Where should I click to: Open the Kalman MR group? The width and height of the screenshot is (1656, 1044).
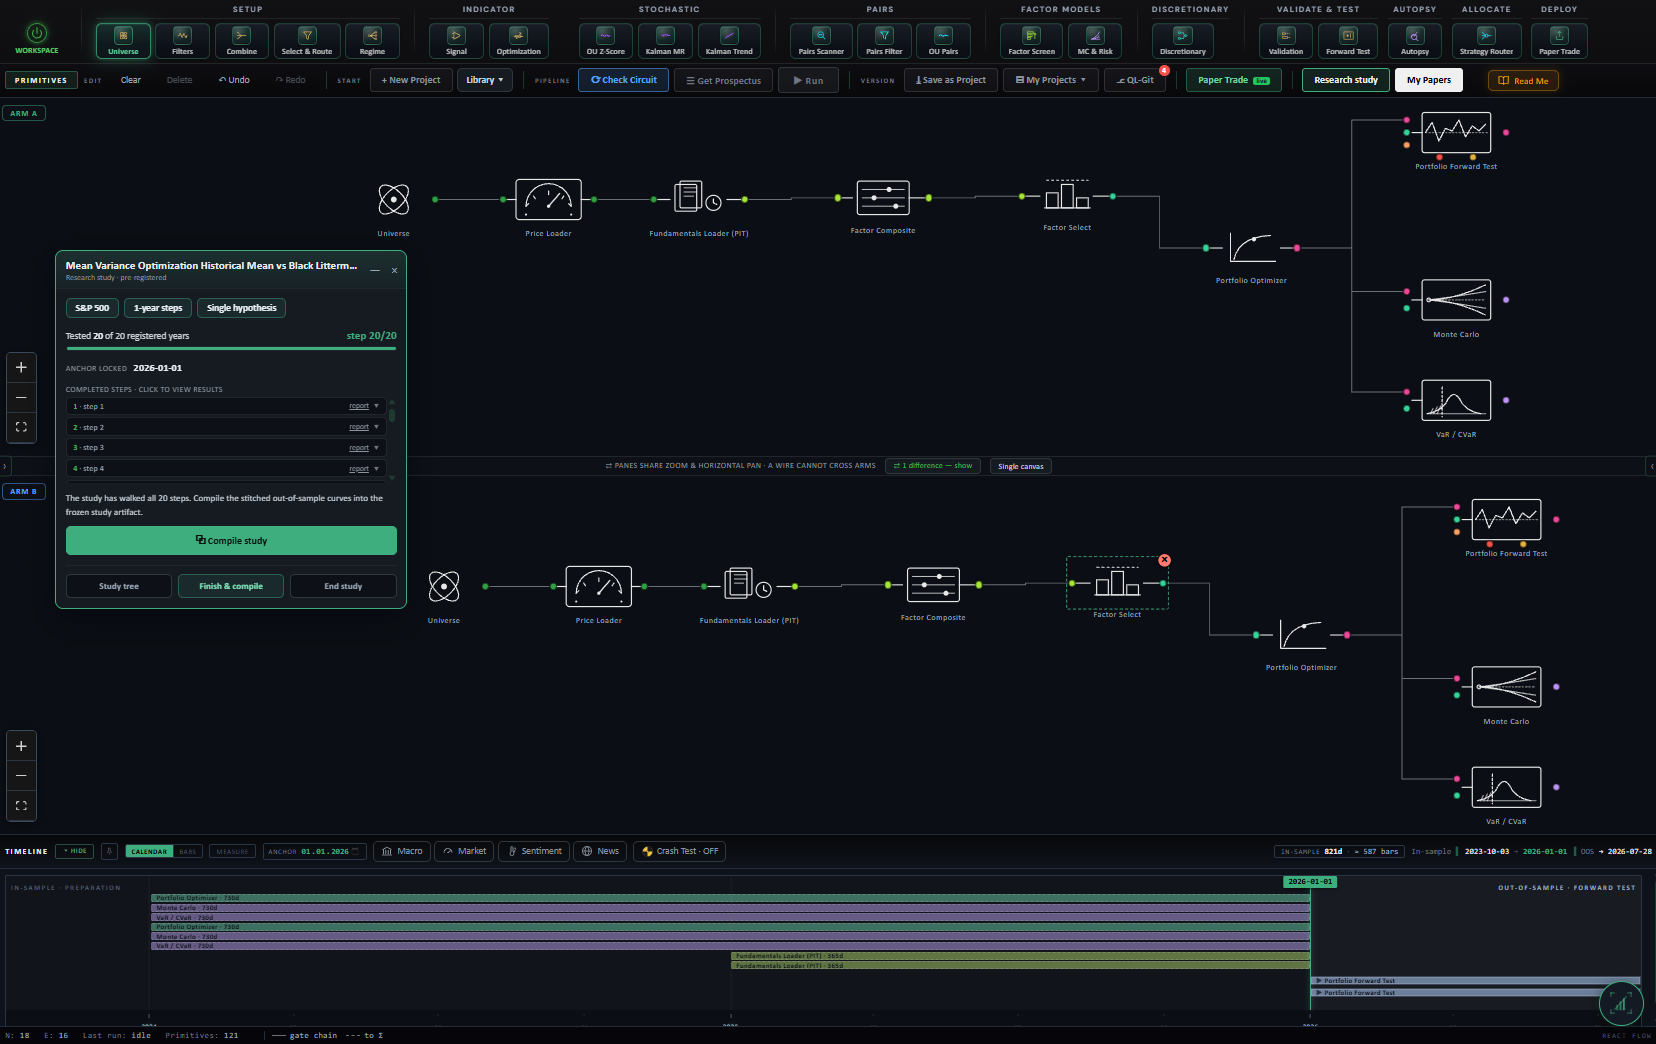coord(665,41)
